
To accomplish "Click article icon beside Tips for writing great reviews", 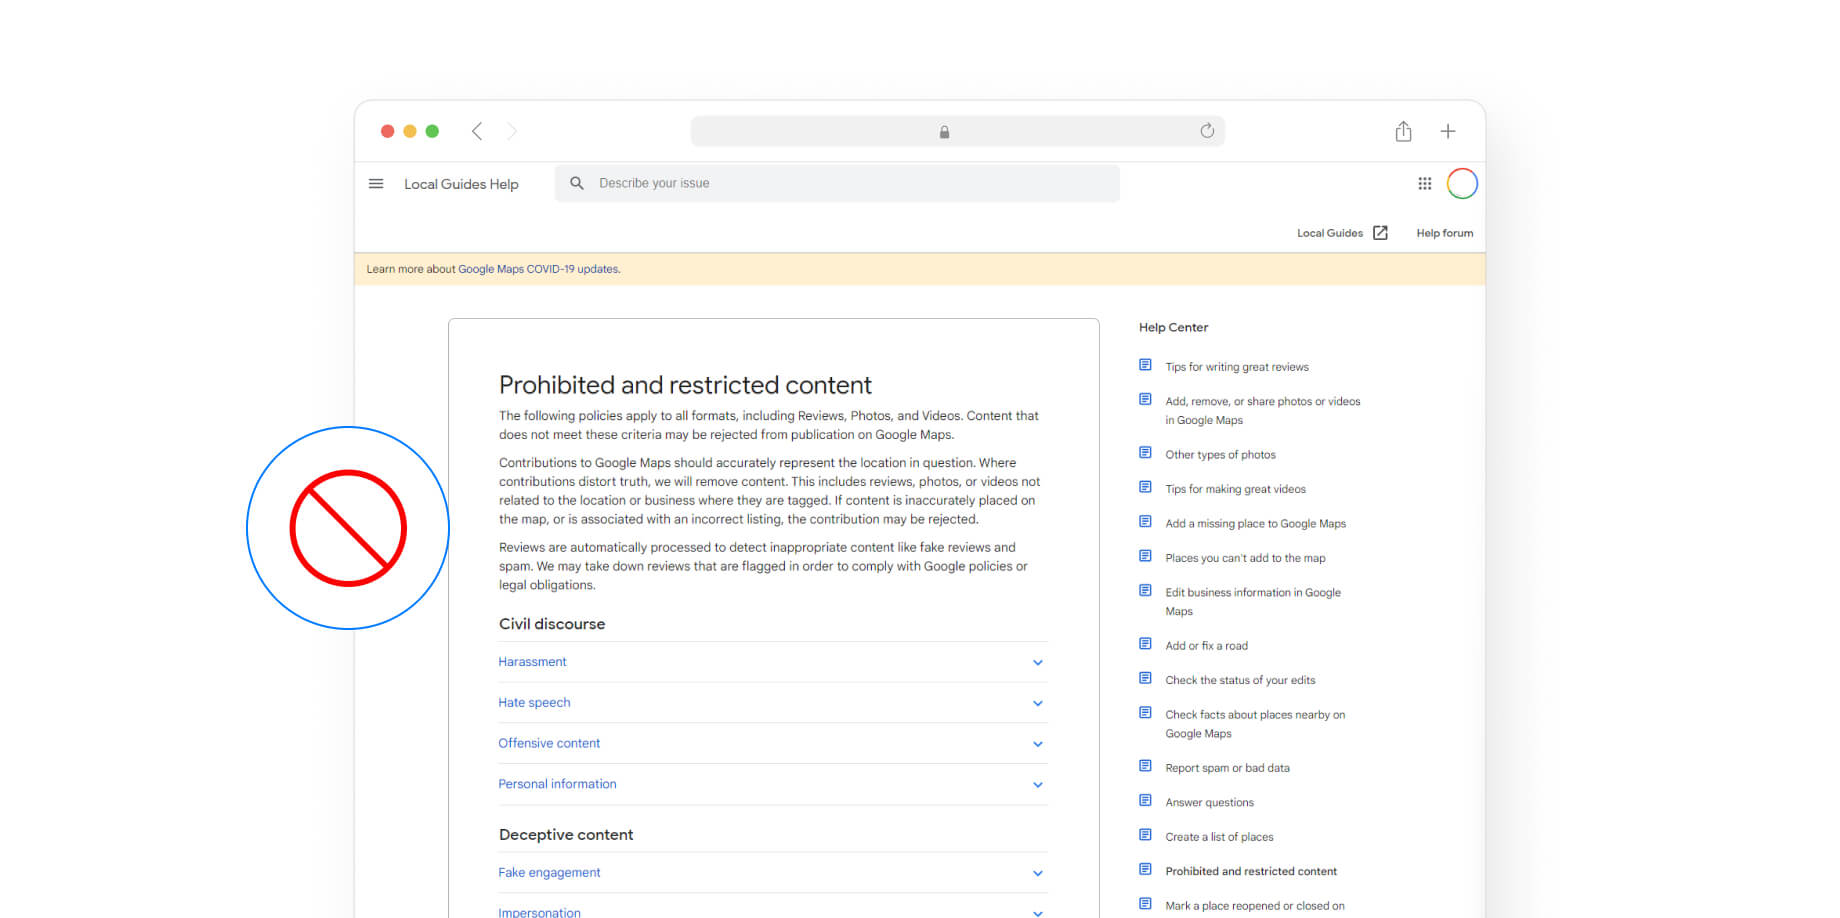I will pos(1145,365).
